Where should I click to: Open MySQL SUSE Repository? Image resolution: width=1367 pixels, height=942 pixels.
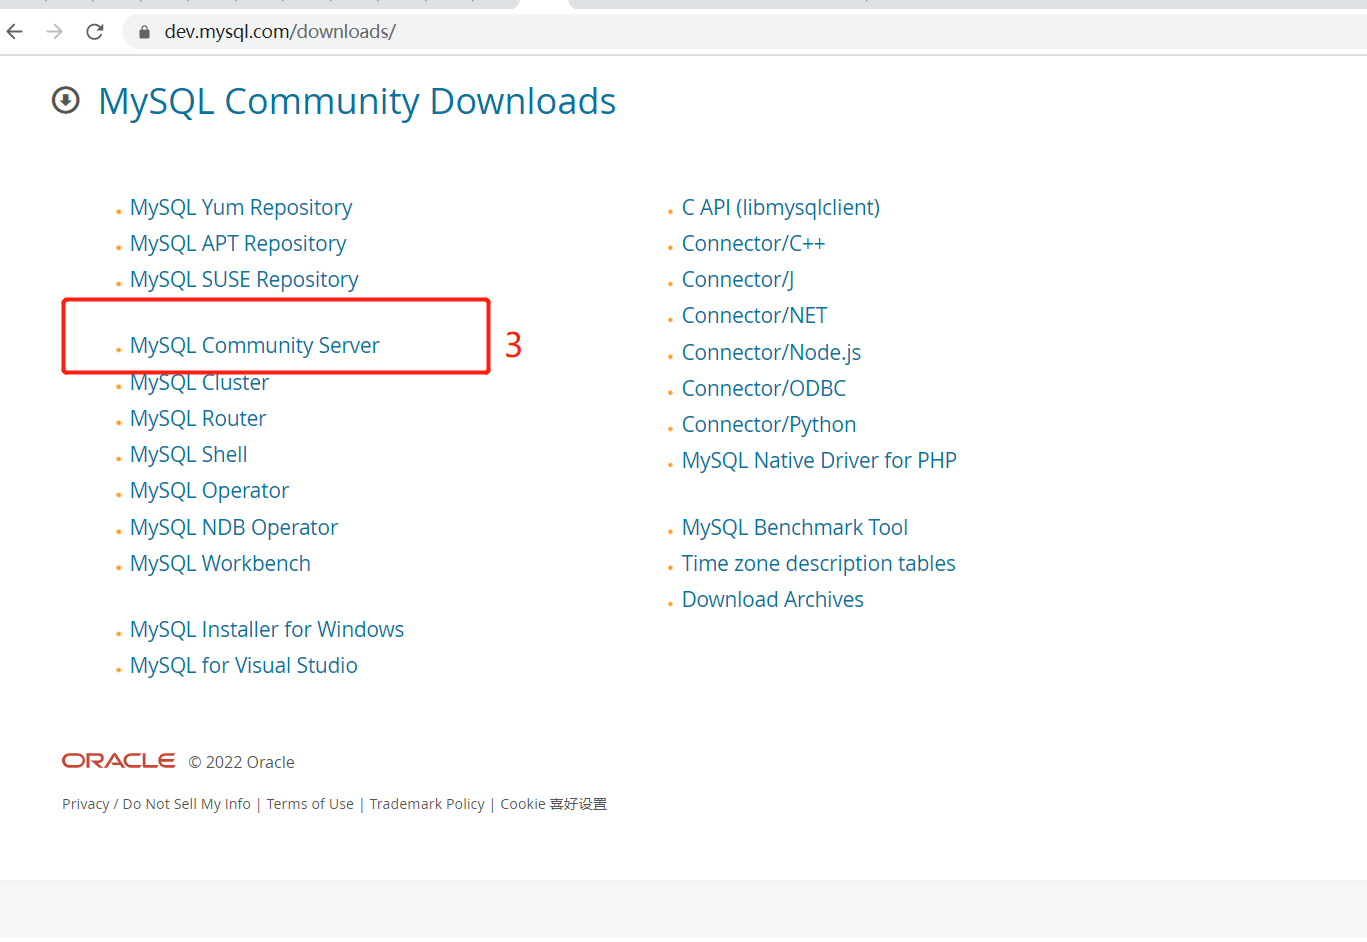244,280
